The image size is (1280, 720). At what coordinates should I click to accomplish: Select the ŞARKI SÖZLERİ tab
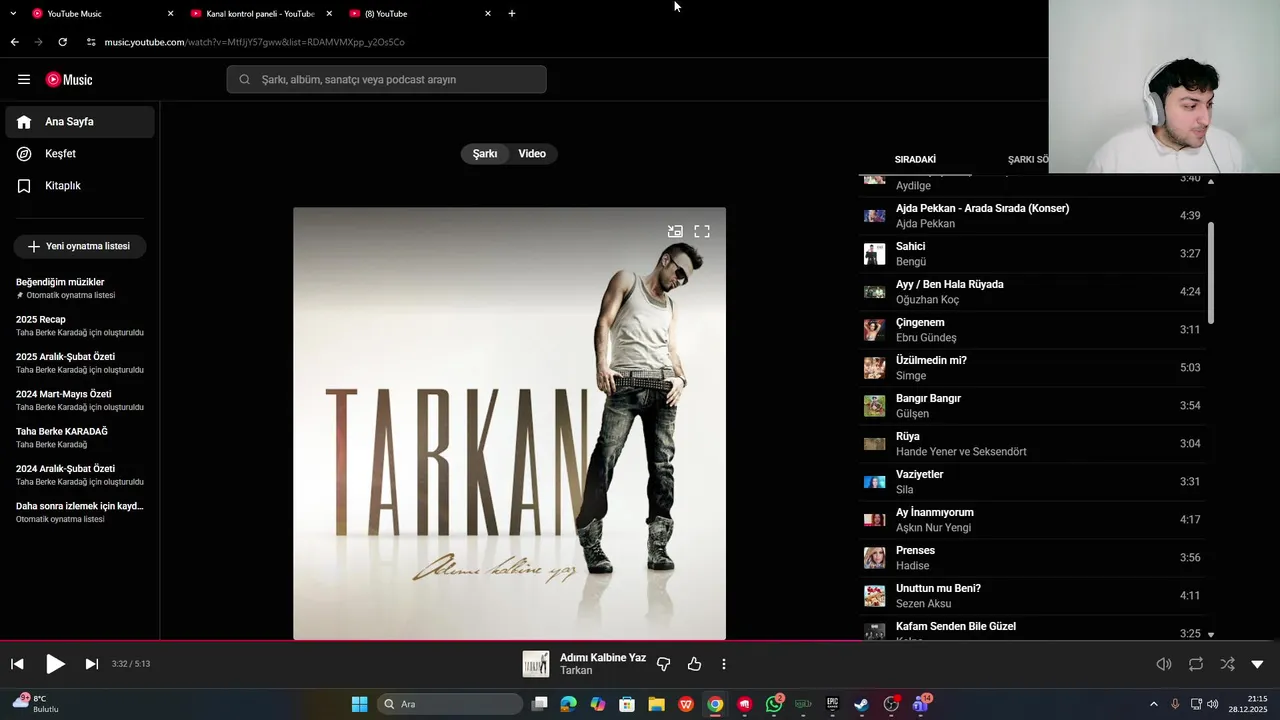point(1029,160)
